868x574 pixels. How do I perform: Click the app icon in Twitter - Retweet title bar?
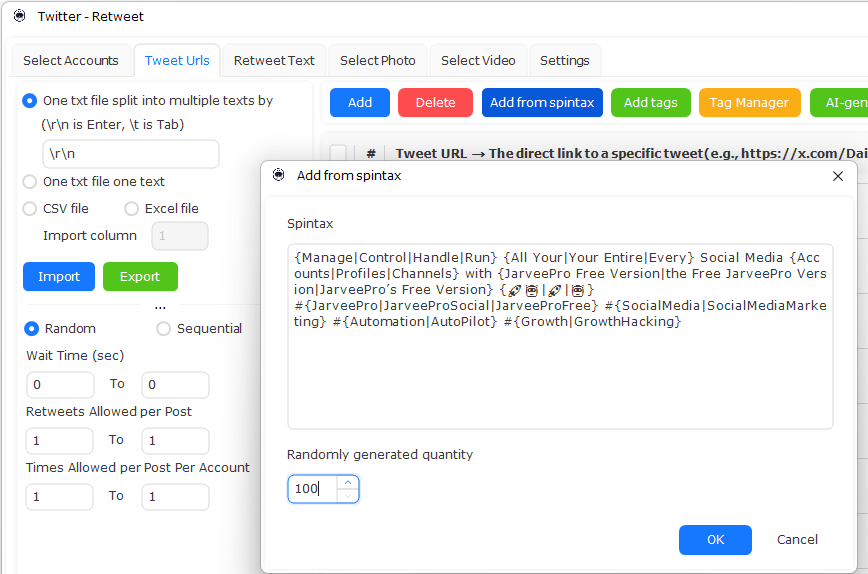pyautogui.click(x=20, y=16)
